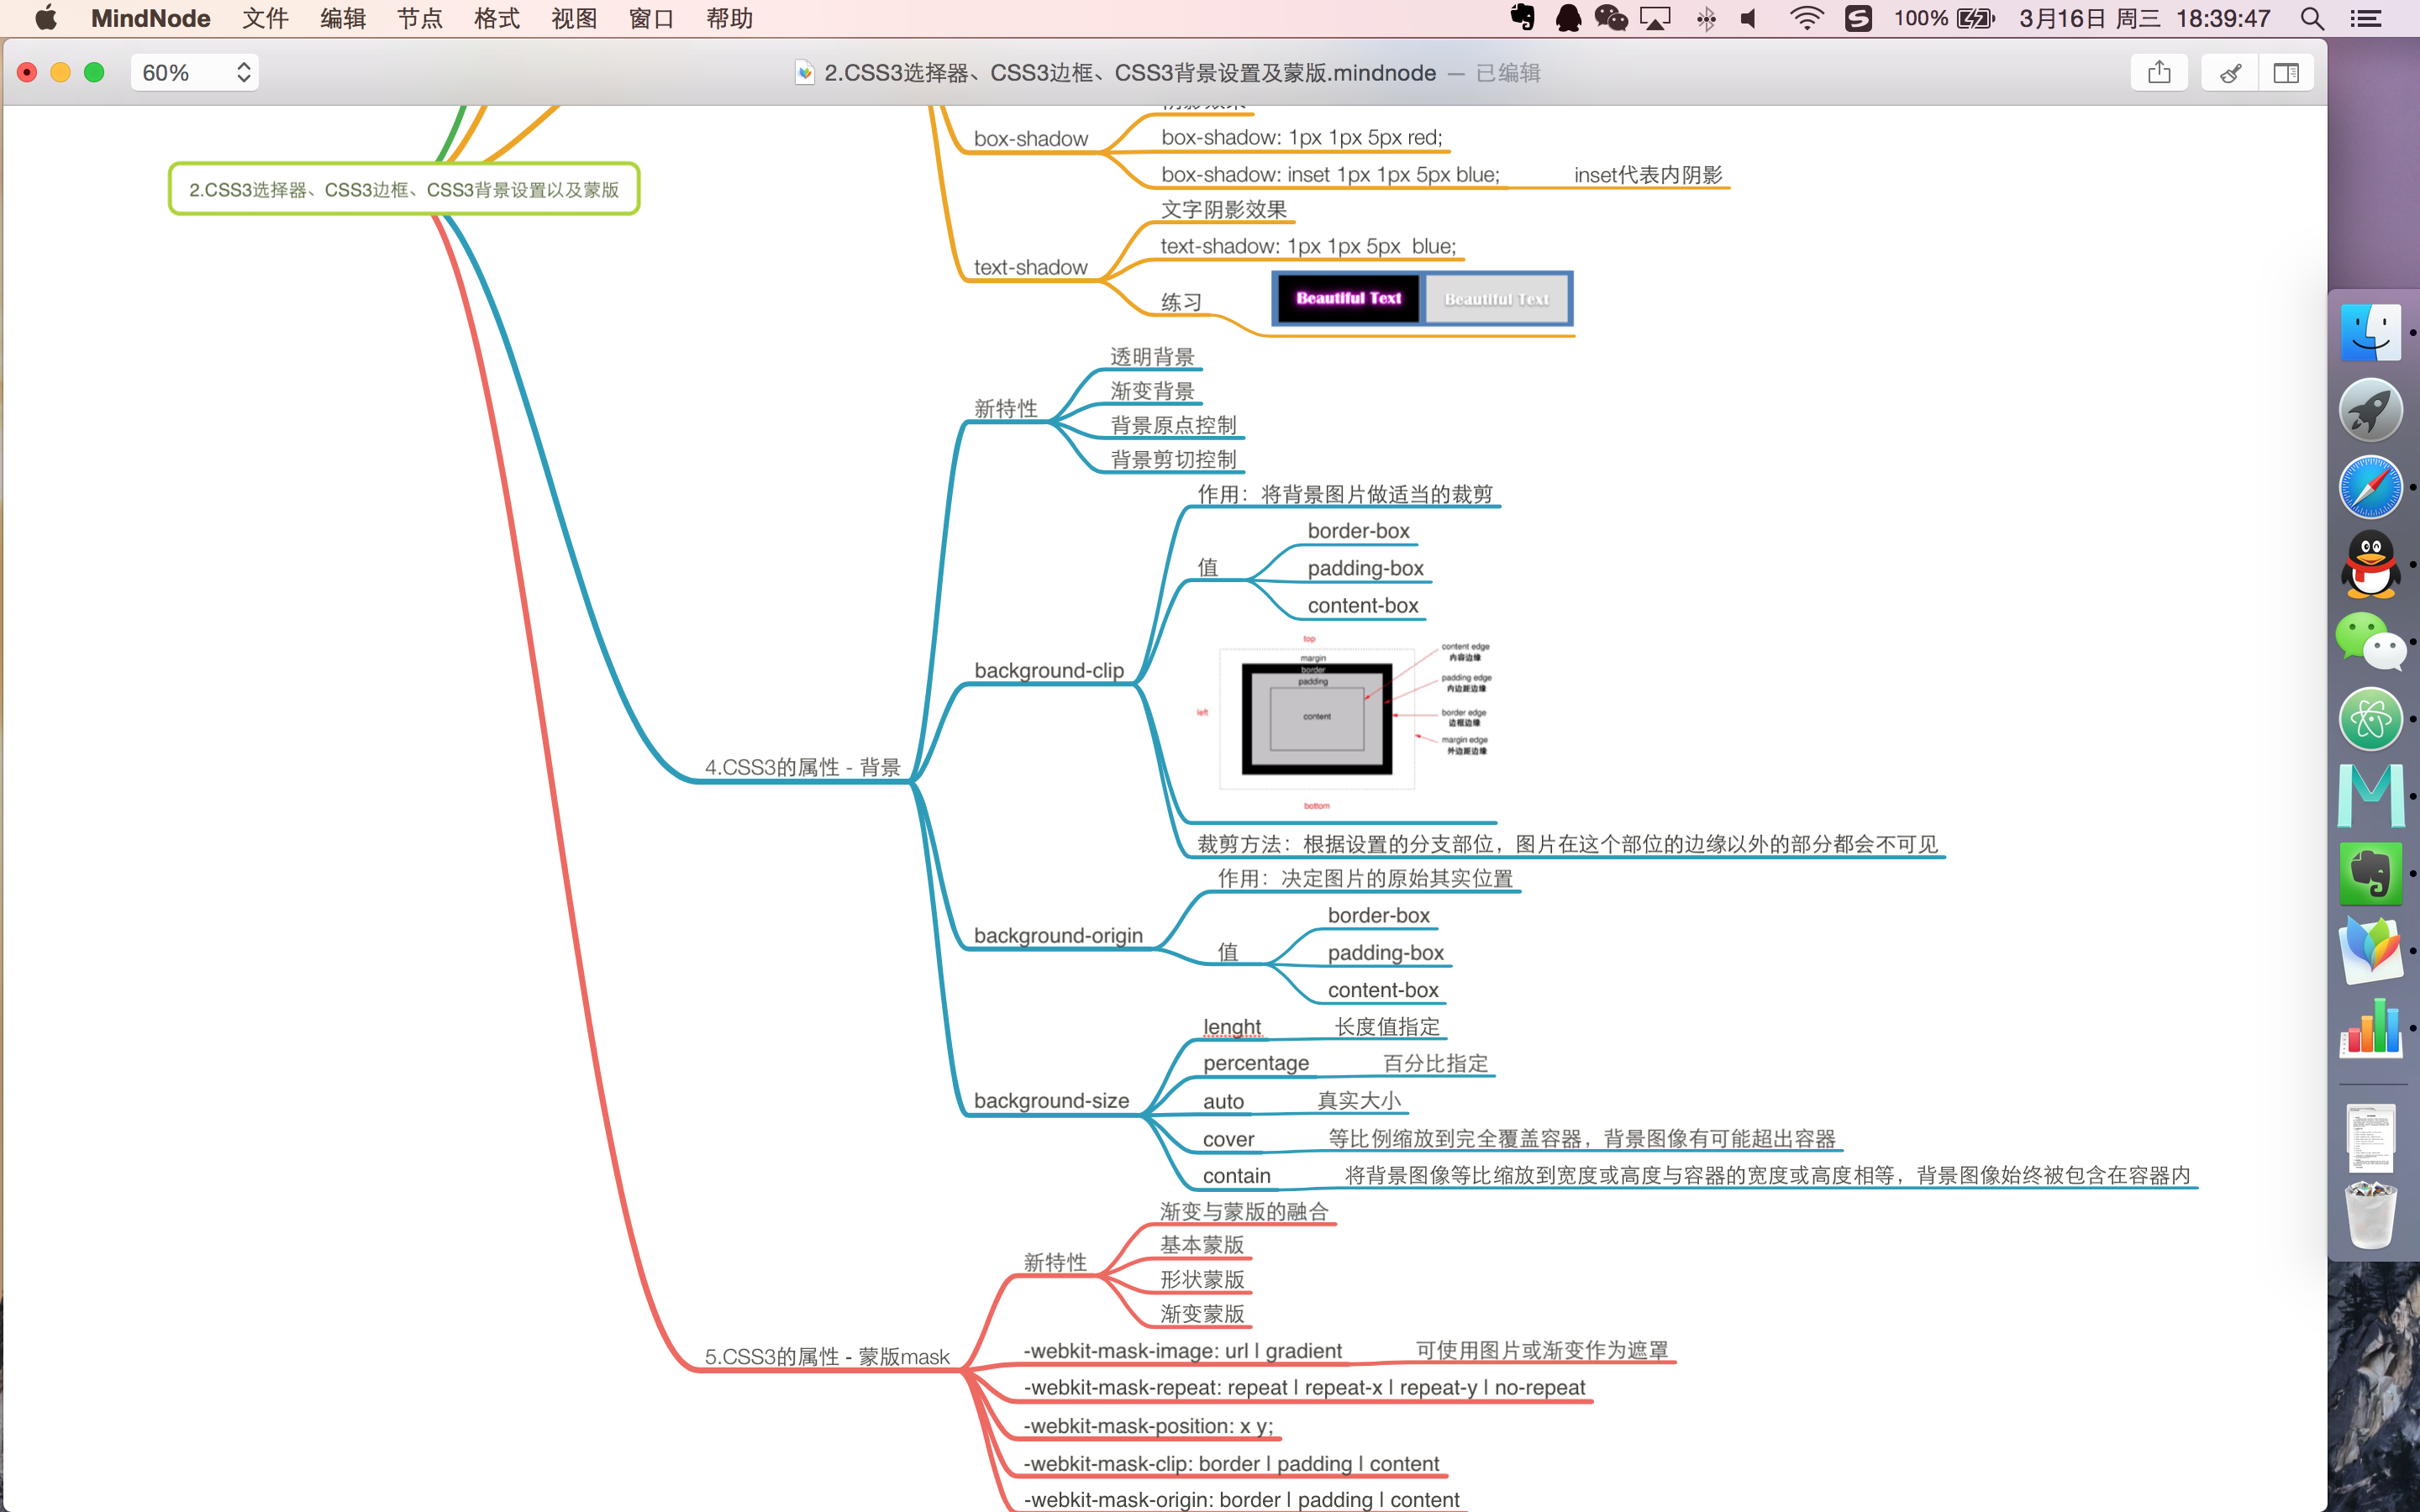Select node 4.CSS3的属性 - 背景

[802, 767]
